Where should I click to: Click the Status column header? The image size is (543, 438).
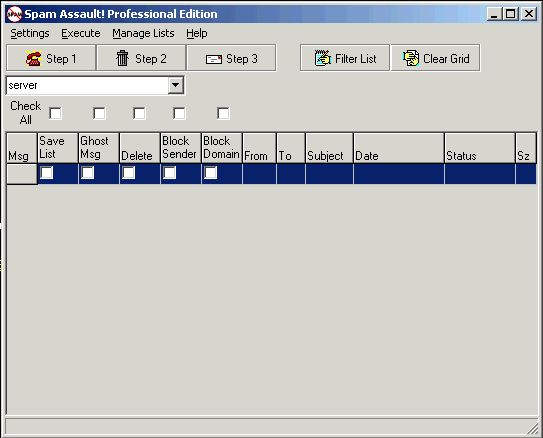tap(480, 148)
